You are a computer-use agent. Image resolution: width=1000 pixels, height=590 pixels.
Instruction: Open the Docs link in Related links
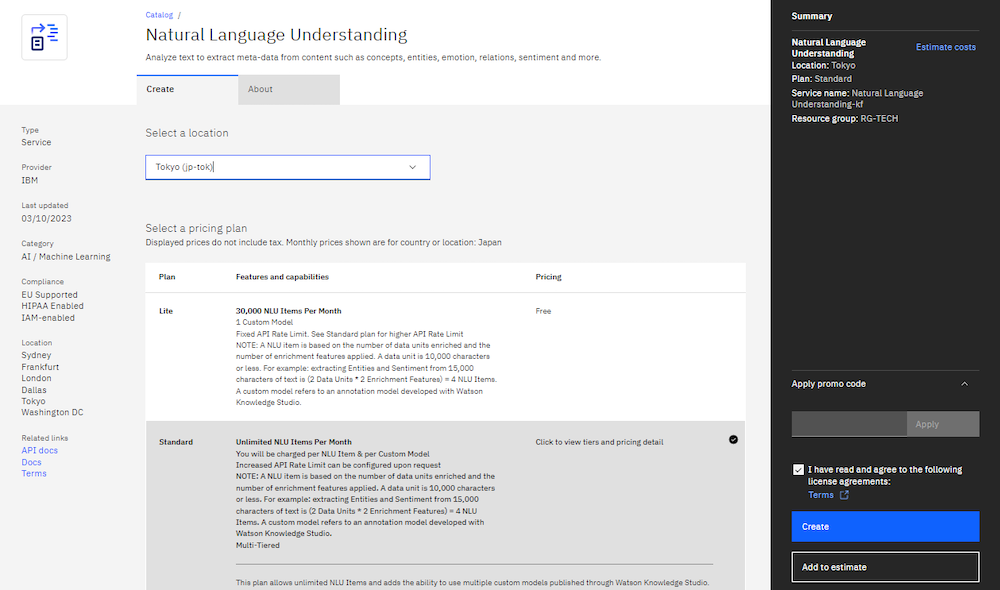coord(31,462)
